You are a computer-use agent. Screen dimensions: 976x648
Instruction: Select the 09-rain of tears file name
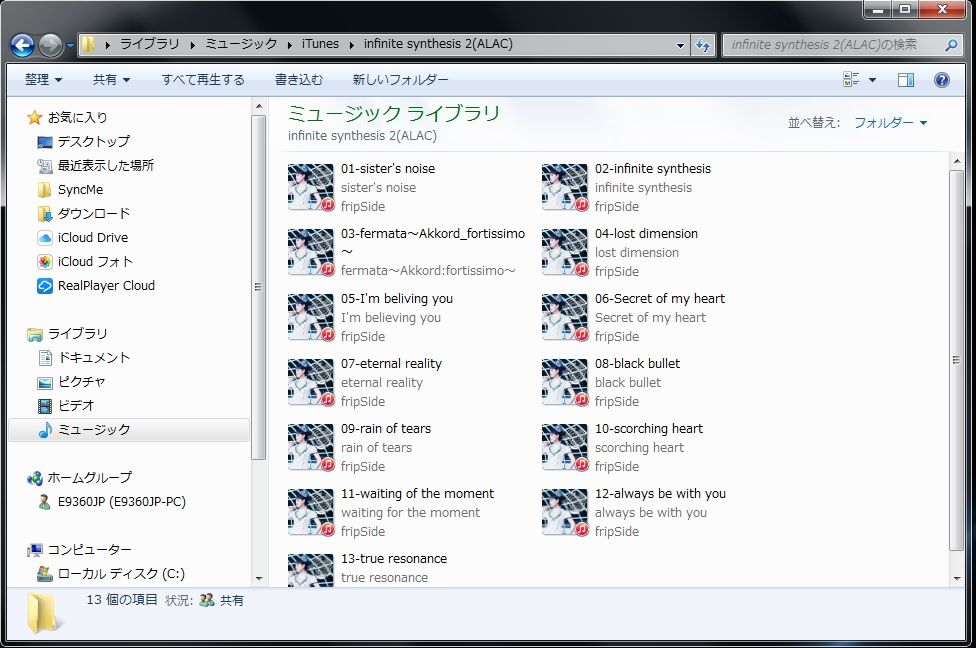[x=386, y=429]
